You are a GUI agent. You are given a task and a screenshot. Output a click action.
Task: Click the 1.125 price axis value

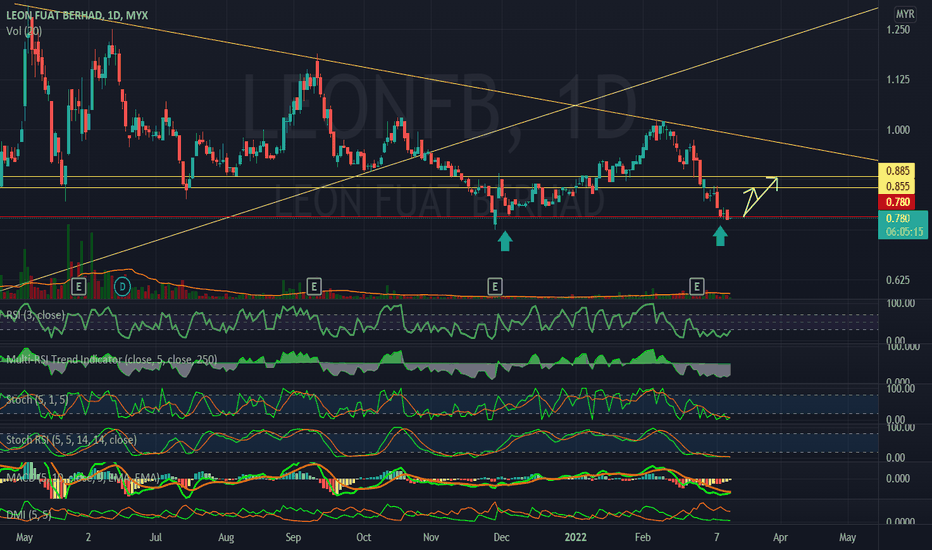point(898,80)
